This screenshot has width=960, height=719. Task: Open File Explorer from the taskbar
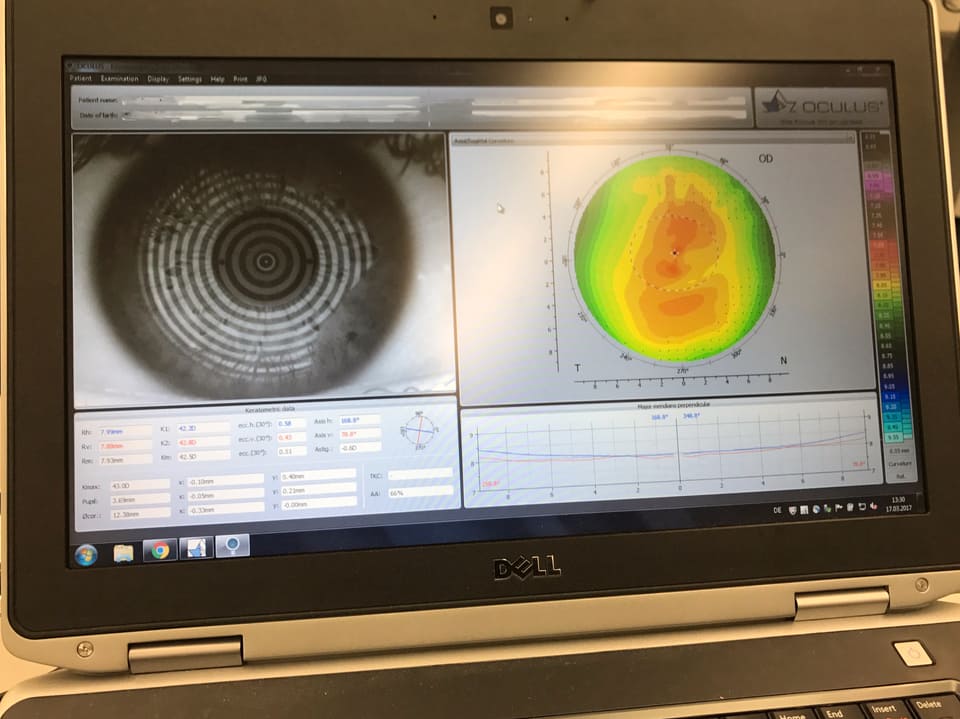(123, 553)
